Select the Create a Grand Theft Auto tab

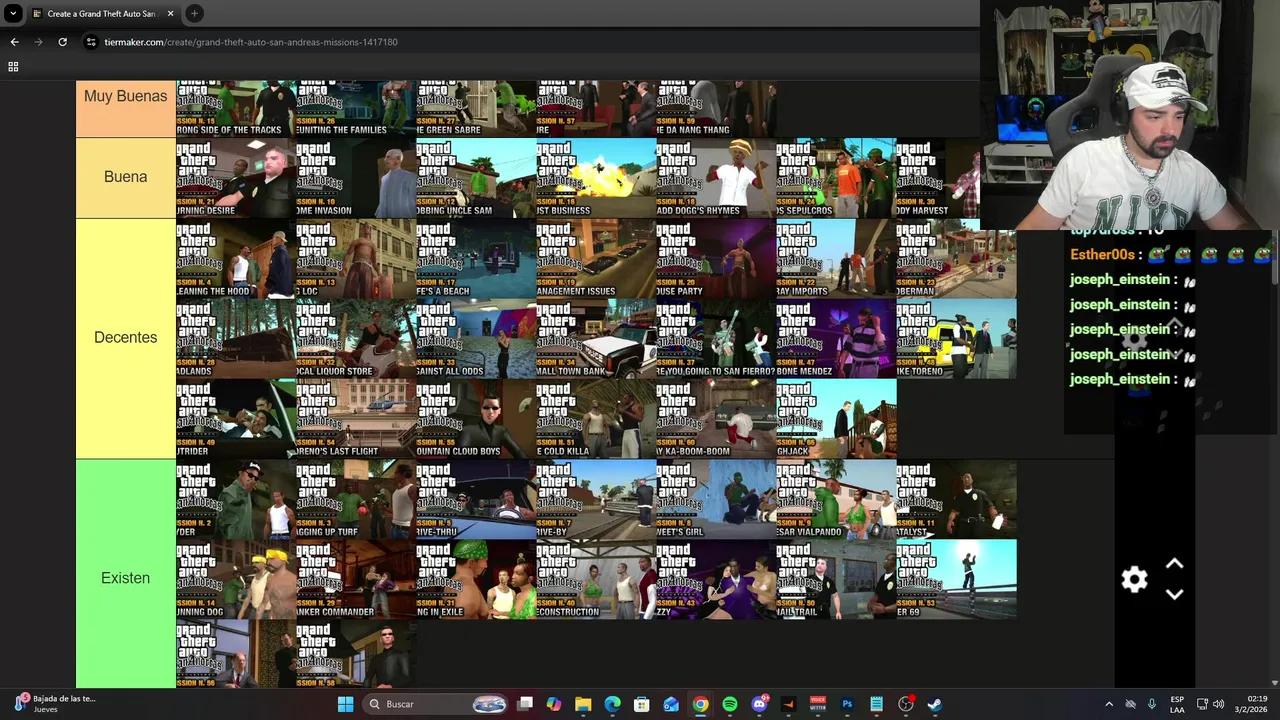[x=100, y=14]
